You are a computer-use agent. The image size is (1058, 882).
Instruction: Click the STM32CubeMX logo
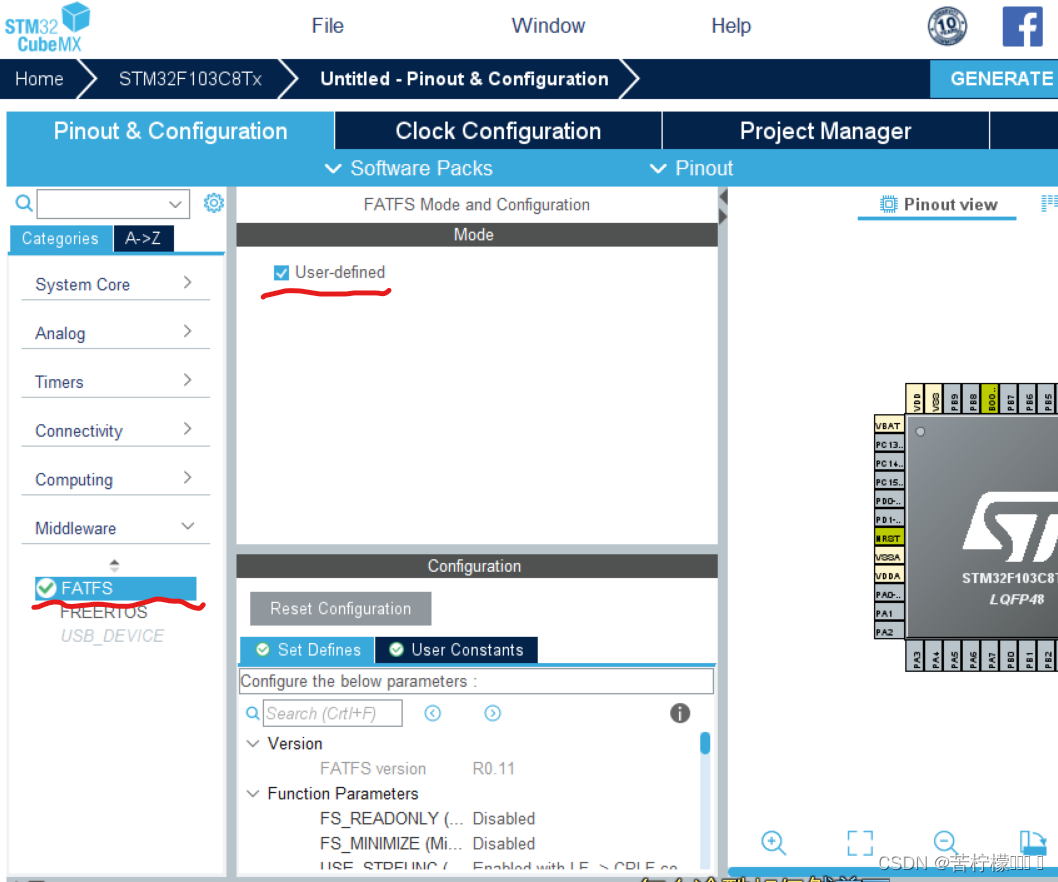(x=47, y=28)
